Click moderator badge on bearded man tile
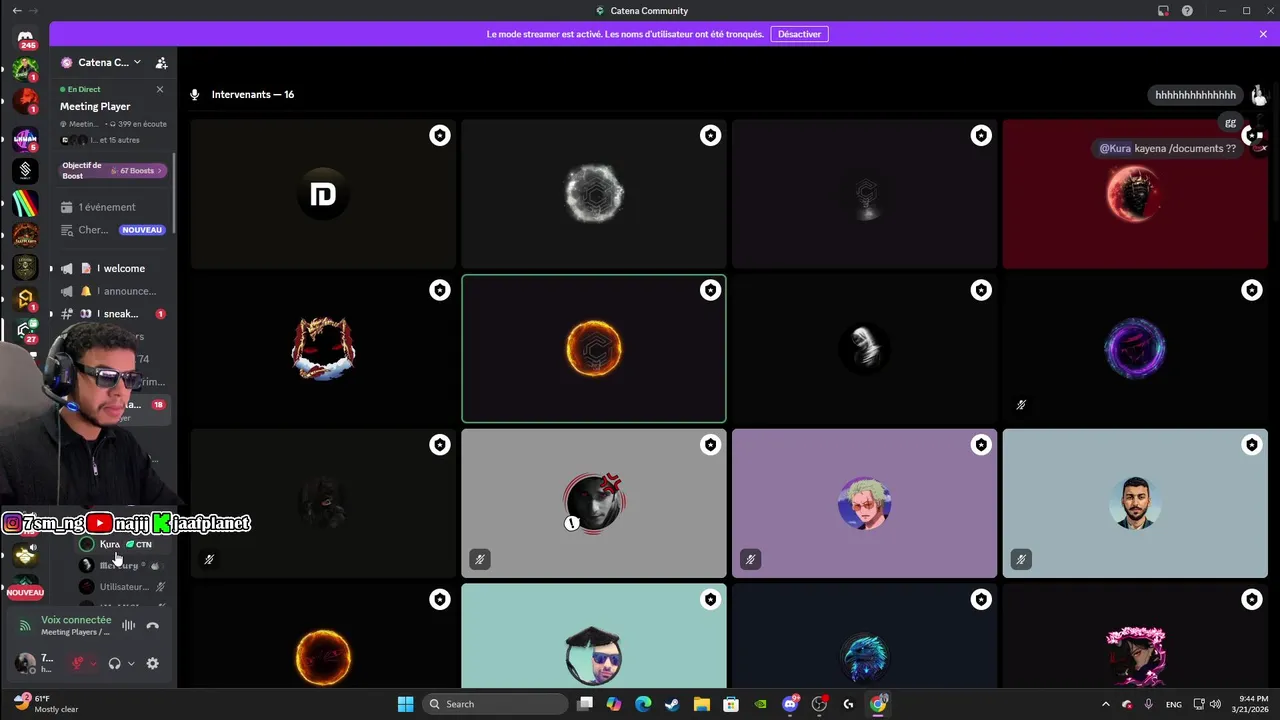 [1252, 444]
